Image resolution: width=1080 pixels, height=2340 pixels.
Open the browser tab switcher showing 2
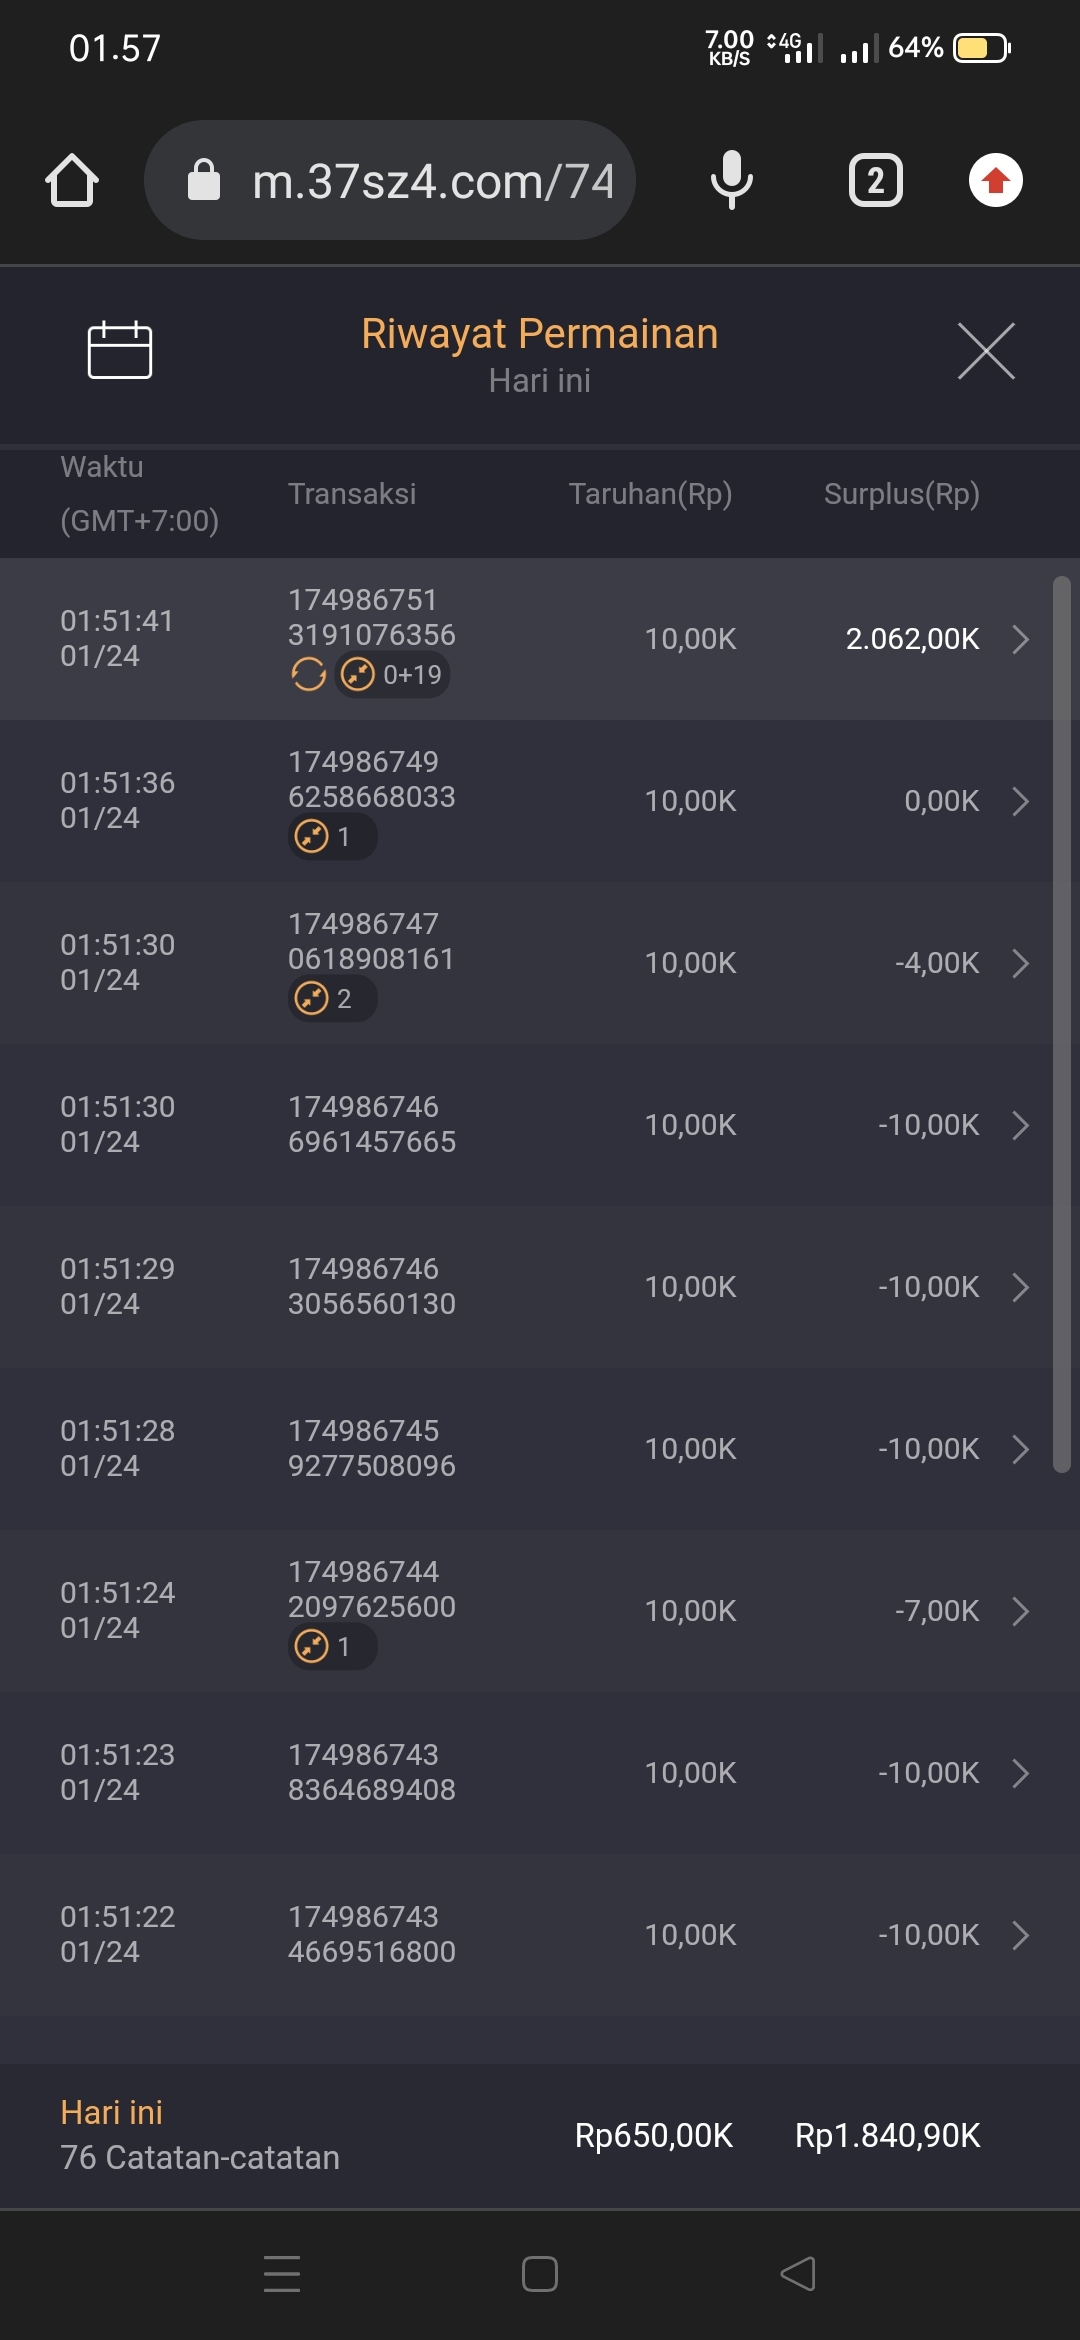[x=876, y=181]
